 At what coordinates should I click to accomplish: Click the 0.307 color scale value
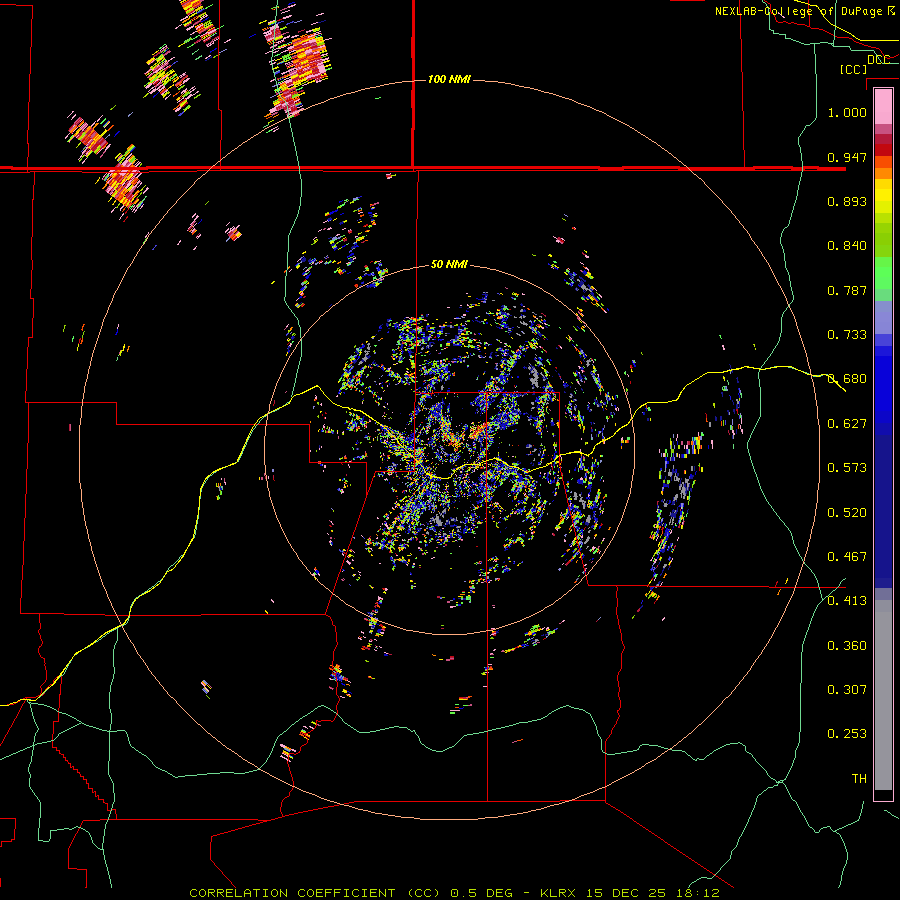pos(847,690)
